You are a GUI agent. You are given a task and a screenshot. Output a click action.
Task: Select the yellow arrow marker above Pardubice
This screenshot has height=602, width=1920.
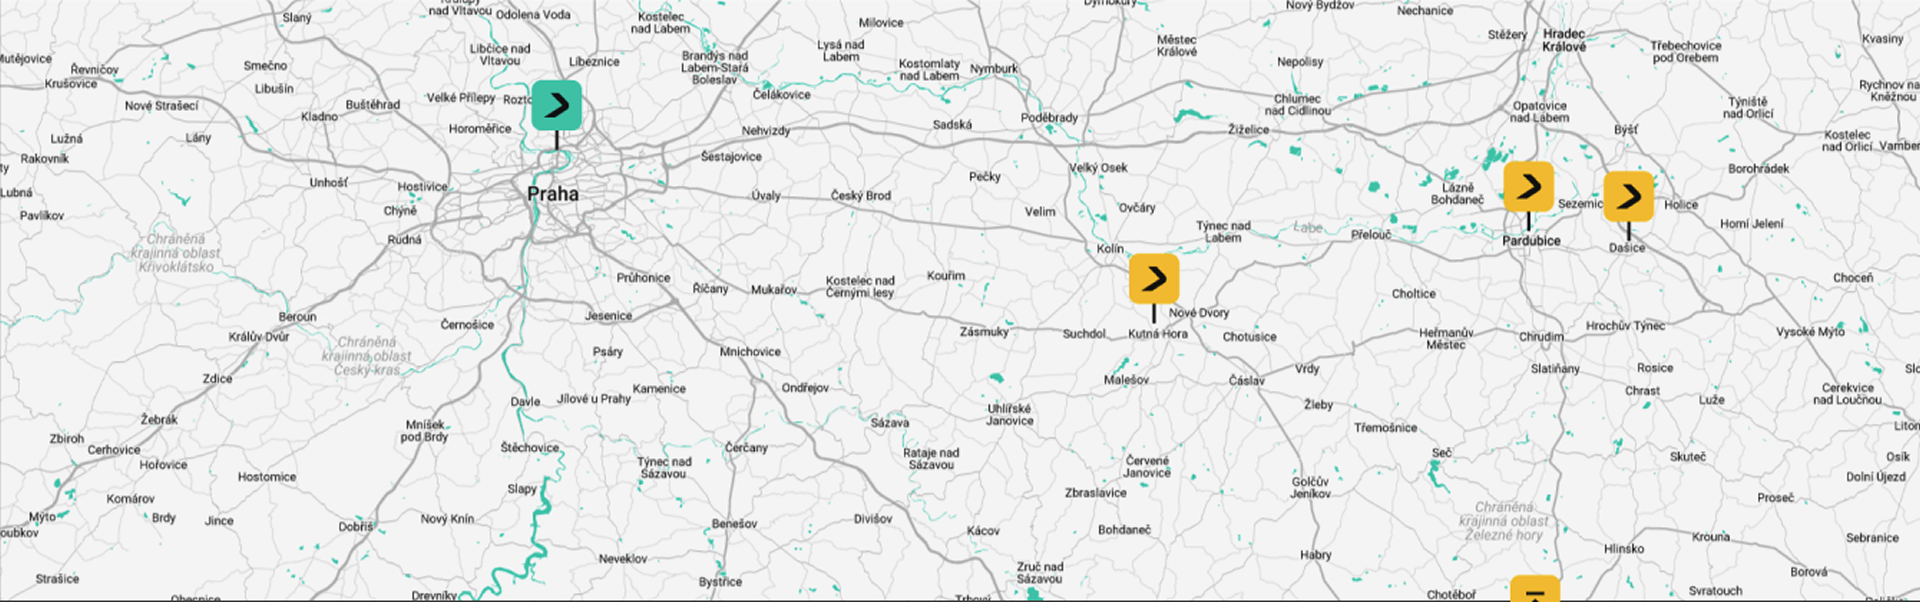coord(1528,186)
